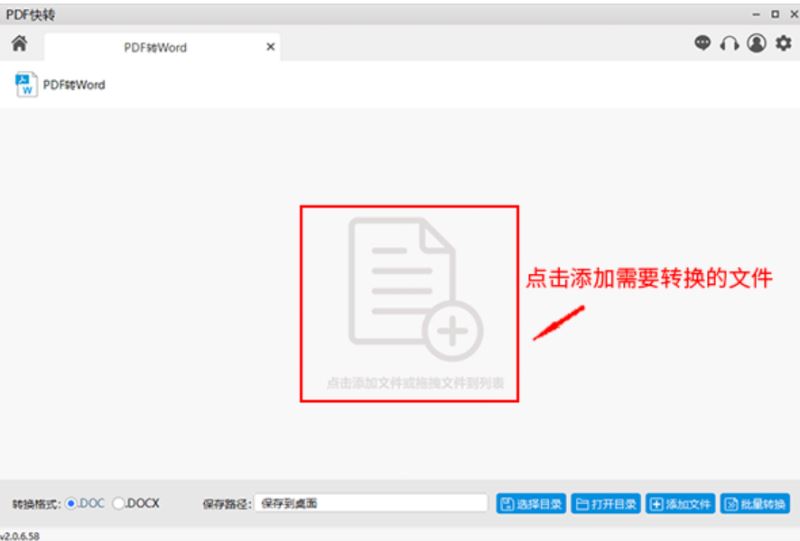Open customer support headset icon
The image size is (800, 541).
[730, 43]
